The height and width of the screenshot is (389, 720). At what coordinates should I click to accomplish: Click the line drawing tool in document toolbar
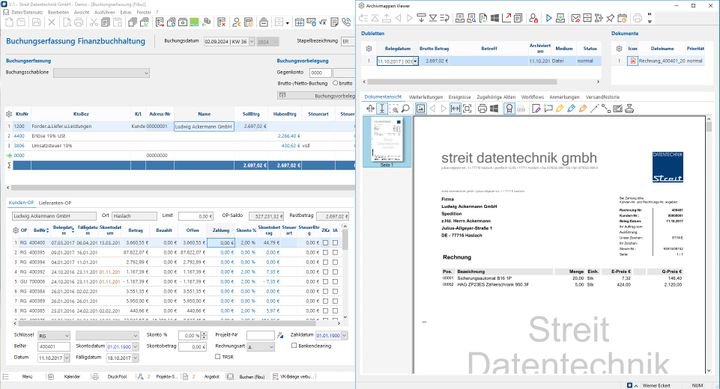point(594,108)
